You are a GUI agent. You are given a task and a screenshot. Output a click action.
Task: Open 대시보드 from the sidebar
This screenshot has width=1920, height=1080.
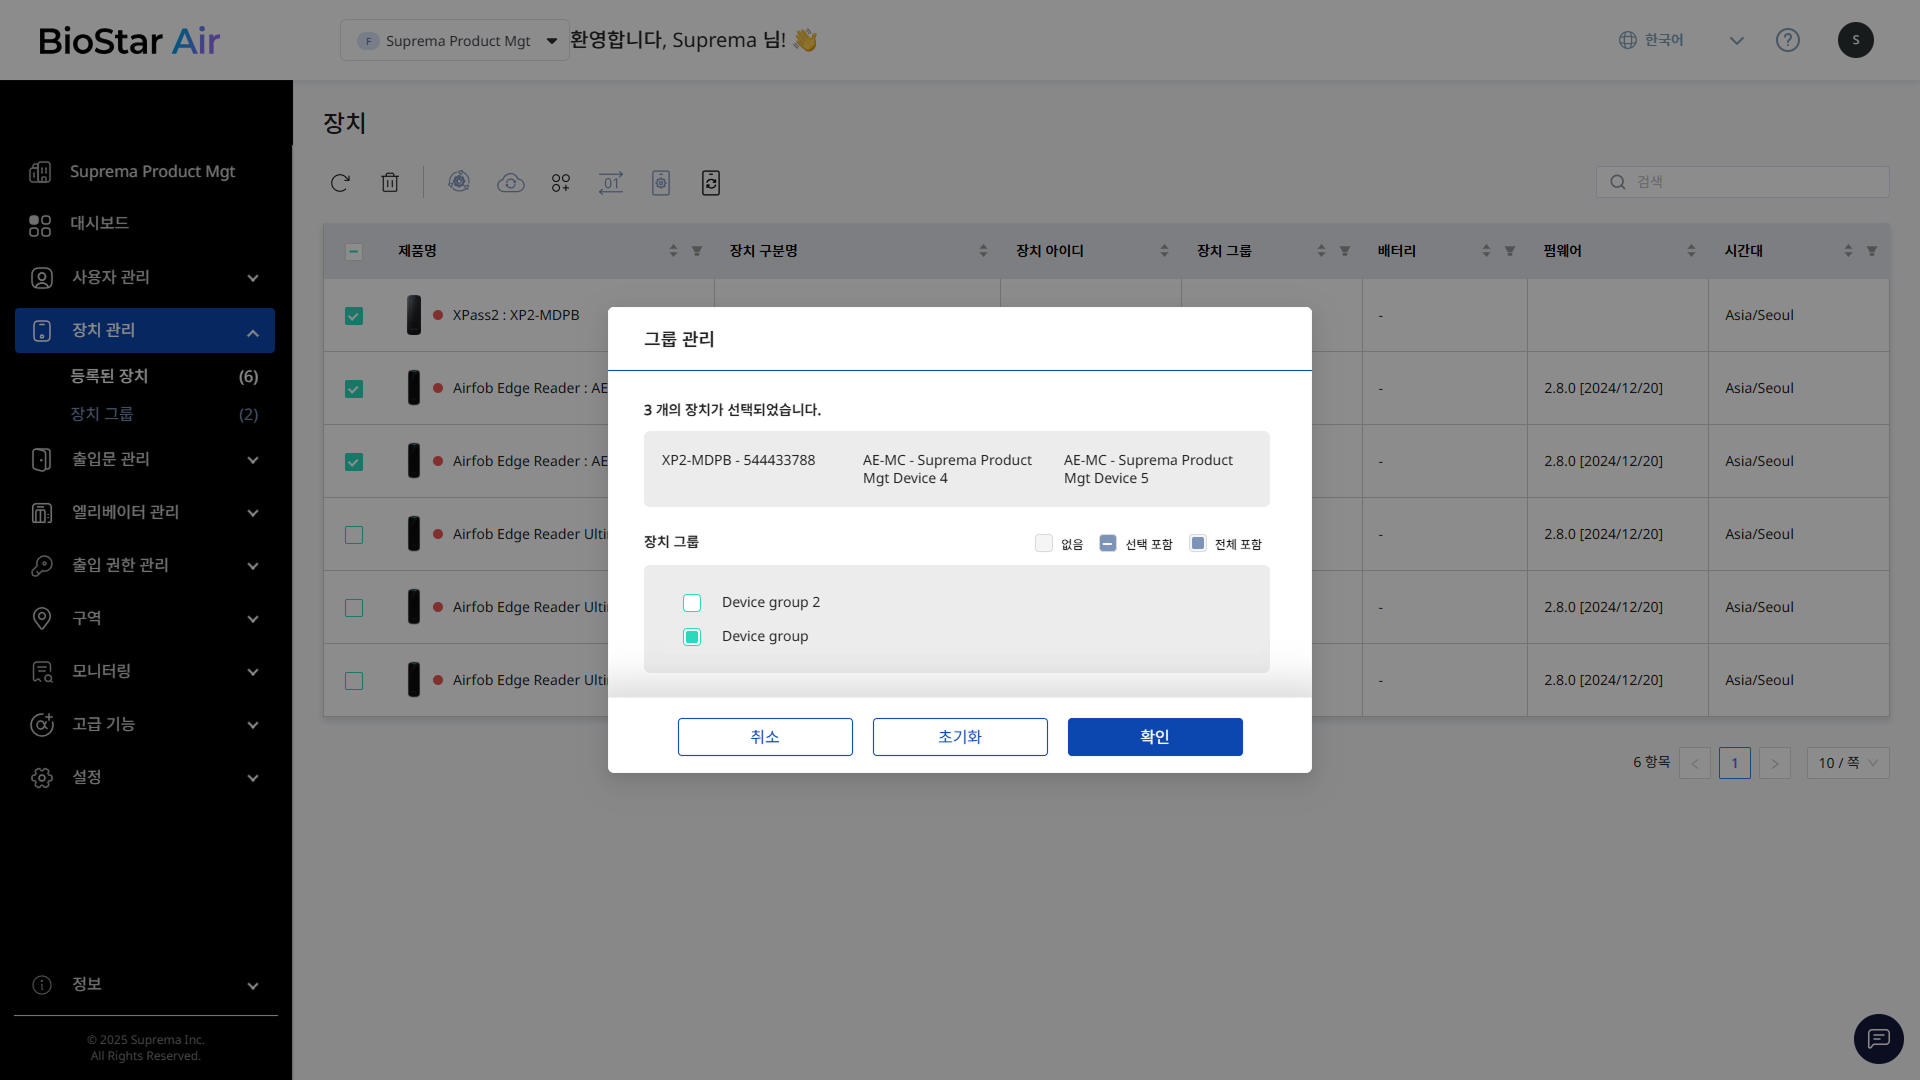click(99, 223)
